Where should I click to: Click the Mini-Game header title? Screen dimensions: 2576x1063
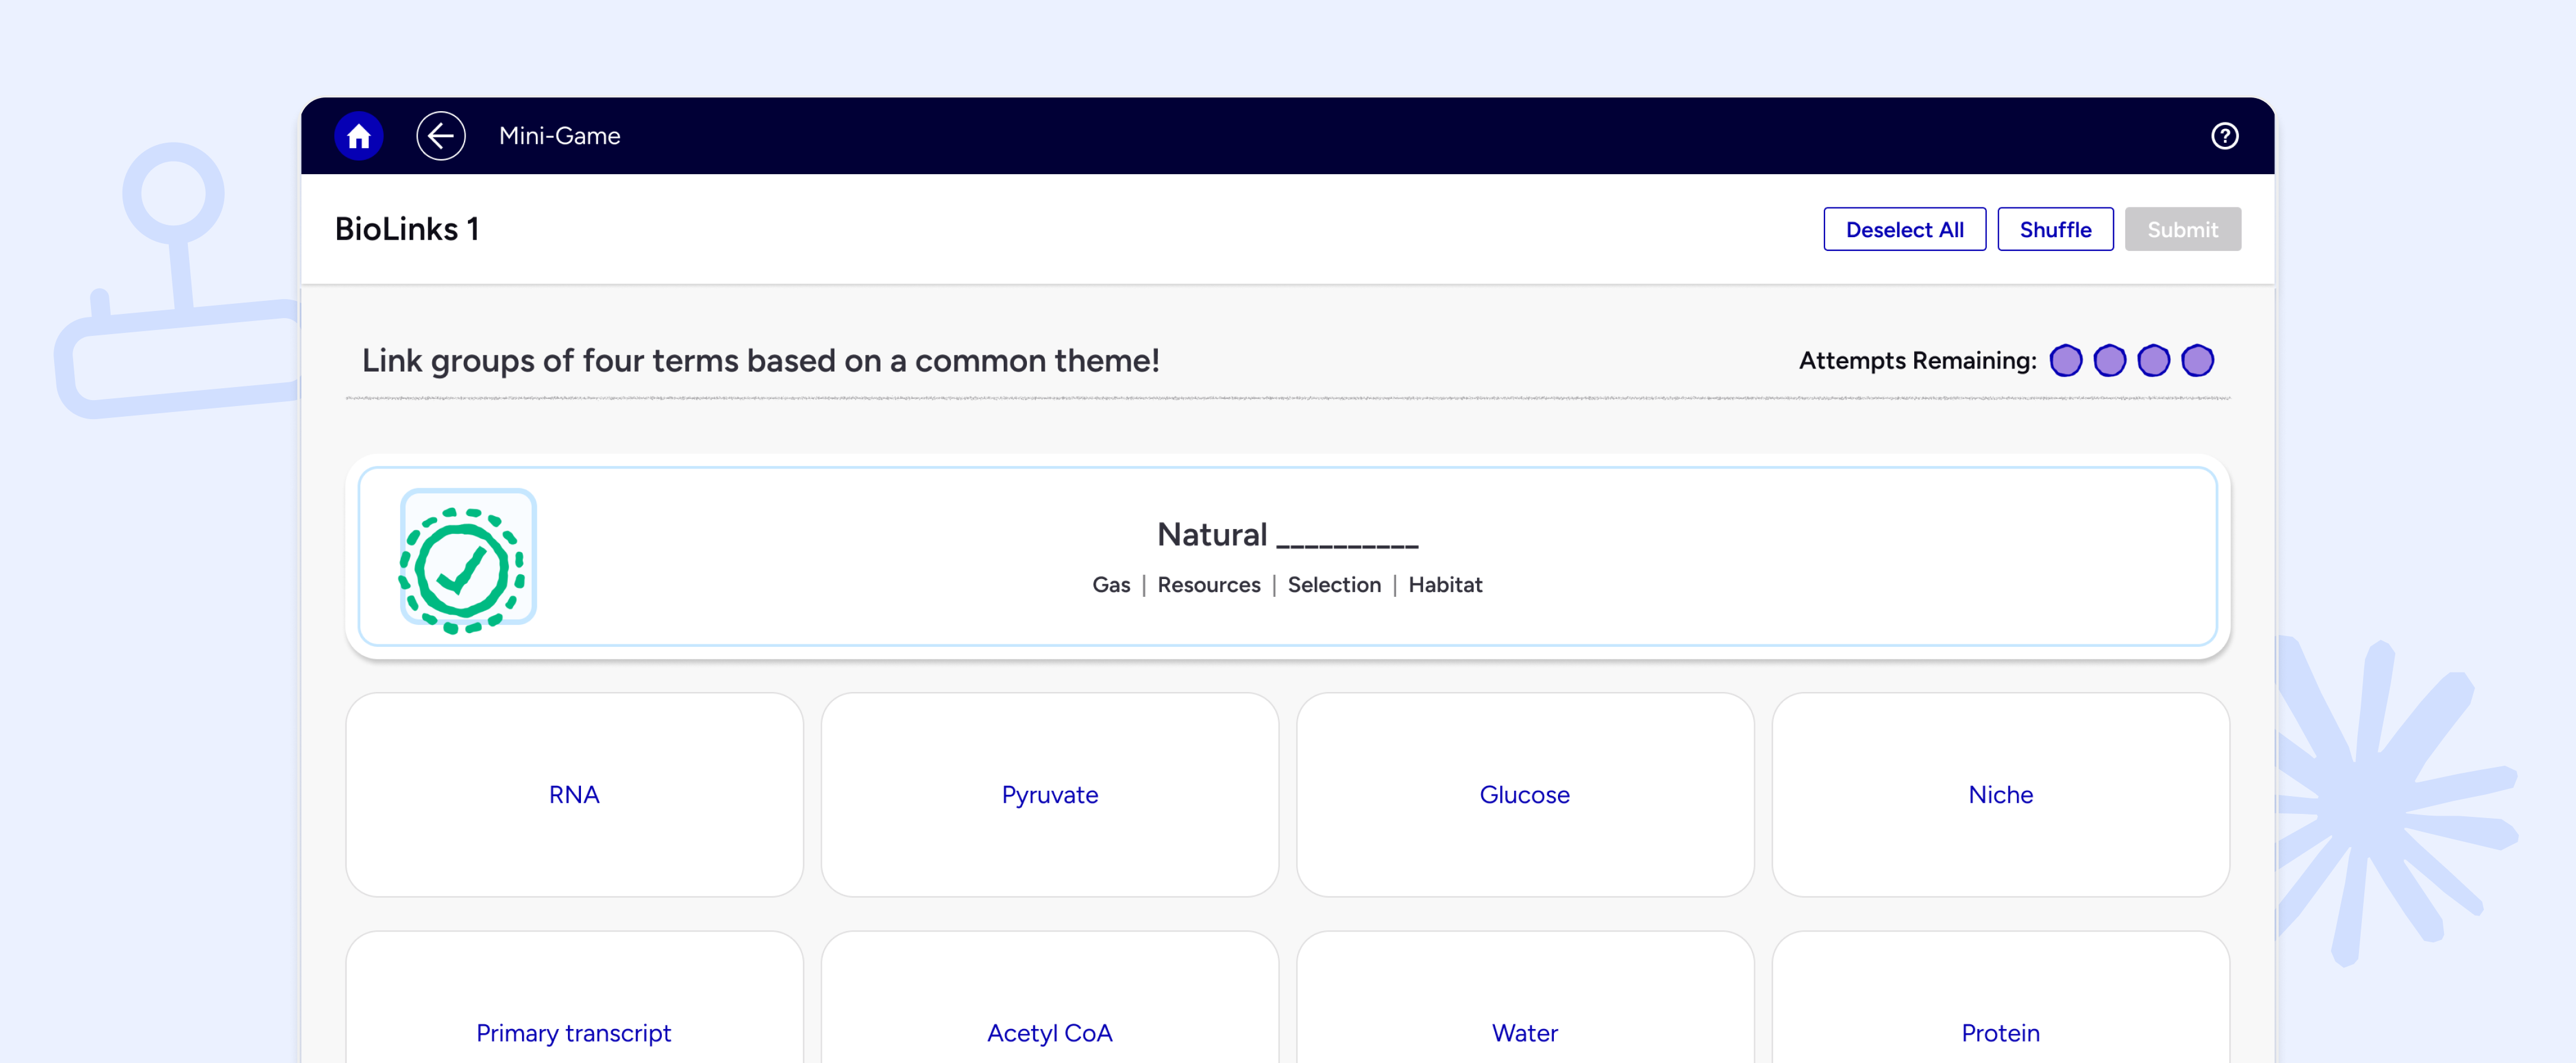point(560,136)
